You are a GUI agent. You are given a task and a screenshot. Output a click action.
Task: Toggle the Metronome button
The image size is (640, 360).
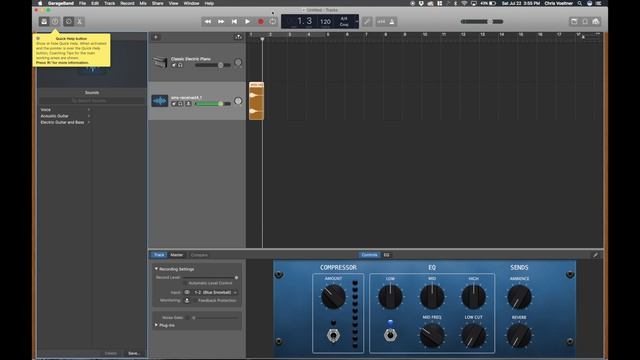pos(392,21)
